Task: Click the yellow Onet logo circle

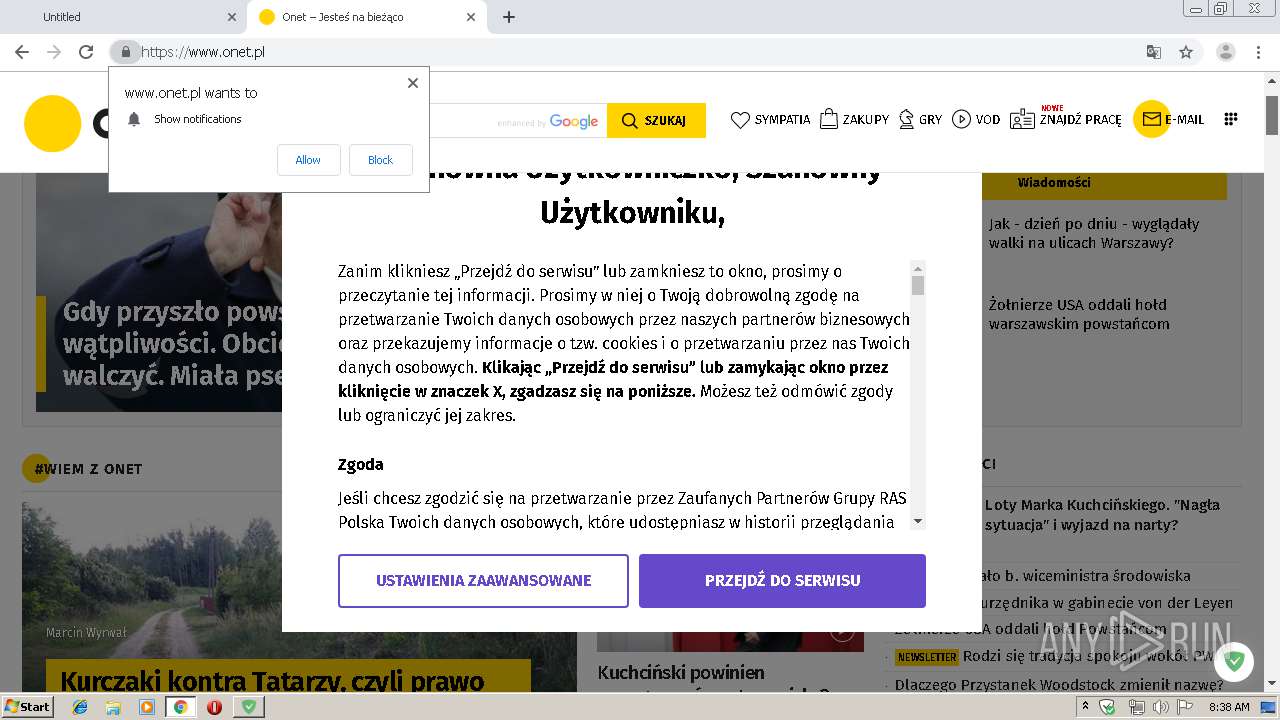Action: point(52,124)
